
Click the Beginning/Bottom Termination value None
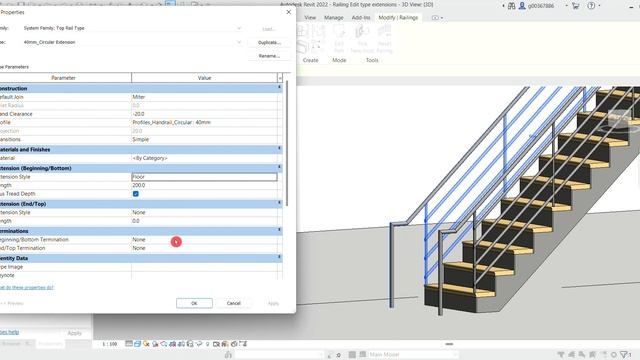(x=204, y=240)
